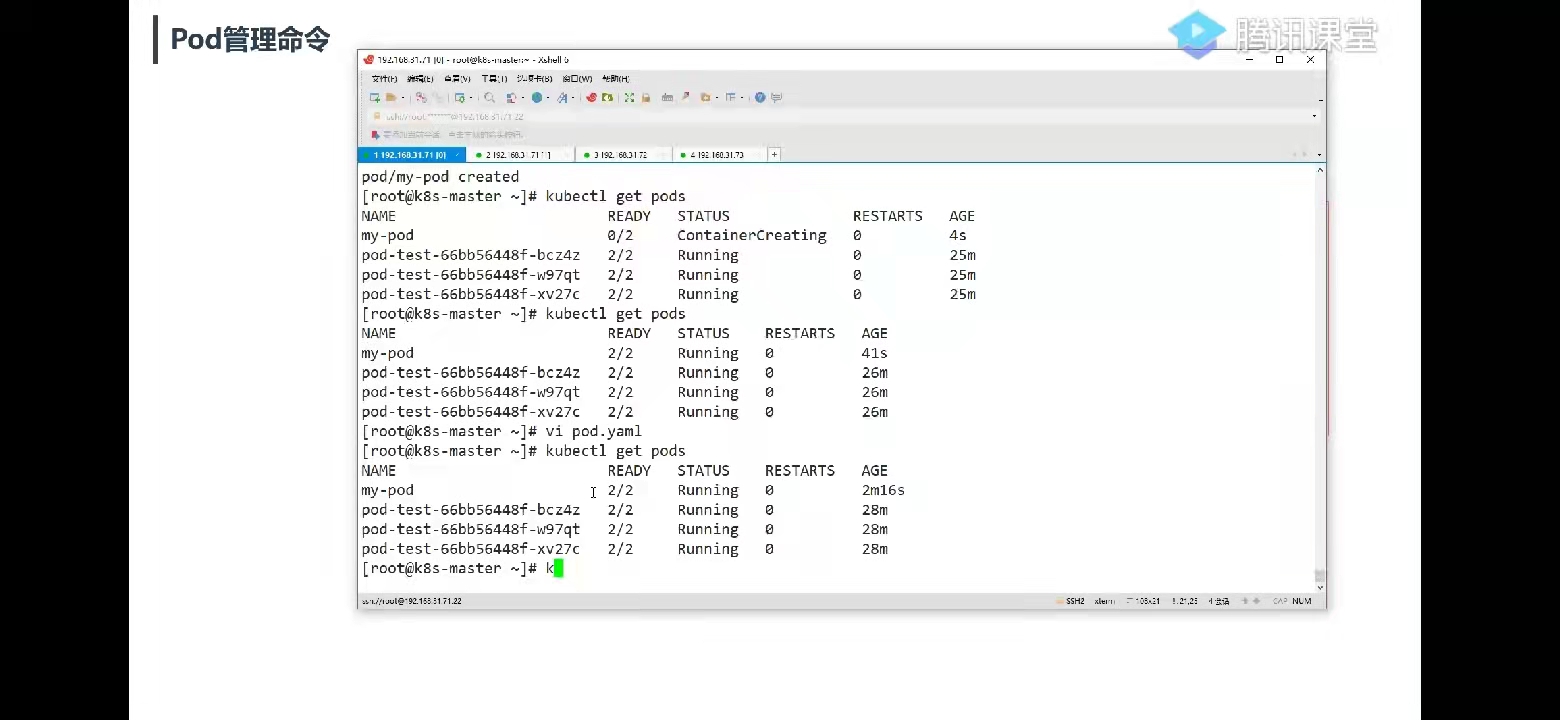Screen dimensions: 1560x720
Task: Click the NUM indicator in status bar
Action: click(x=1302, y=601)
